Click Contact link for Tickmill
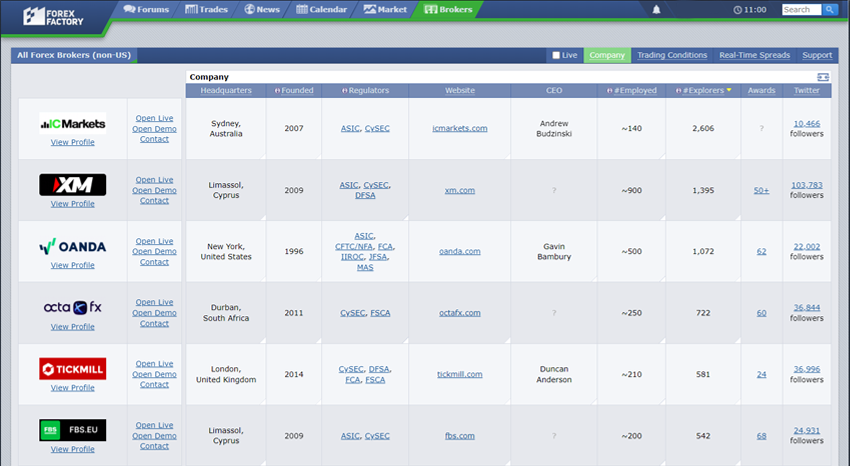Image resolution: width=850 pixels, height=466 pixels. tap(154, 384)
